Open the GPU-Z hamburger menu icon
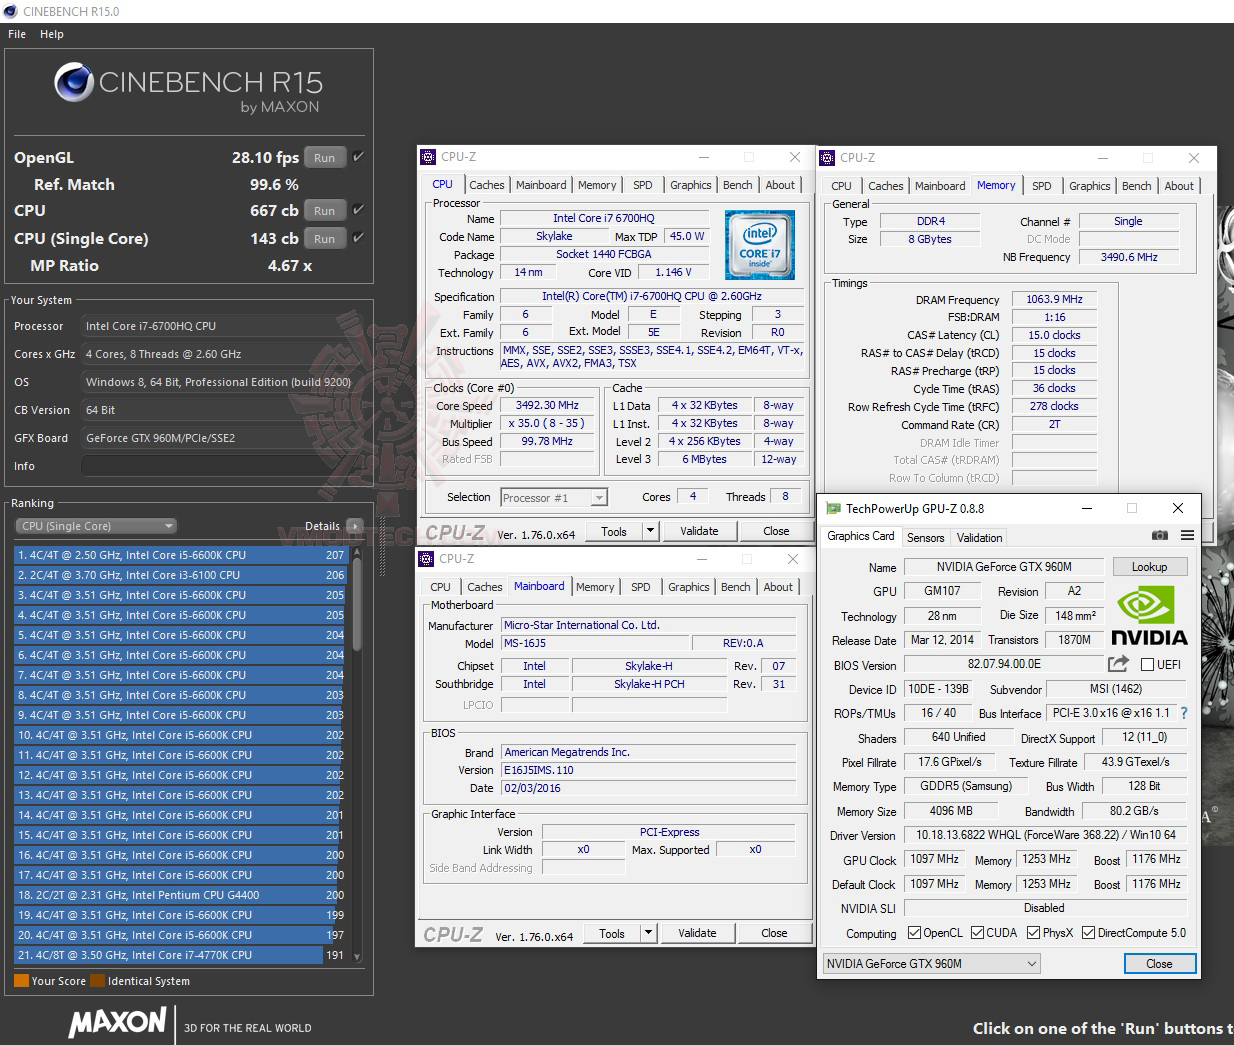This screenshot has height=1045, width=1234. click(x=1187, y=536)
